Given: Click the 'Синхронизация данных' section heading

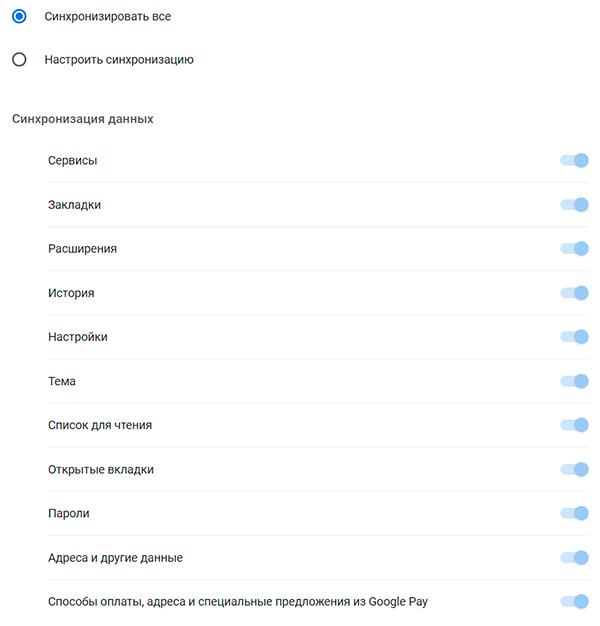Looking at the screenshot, I should point(83,119).
